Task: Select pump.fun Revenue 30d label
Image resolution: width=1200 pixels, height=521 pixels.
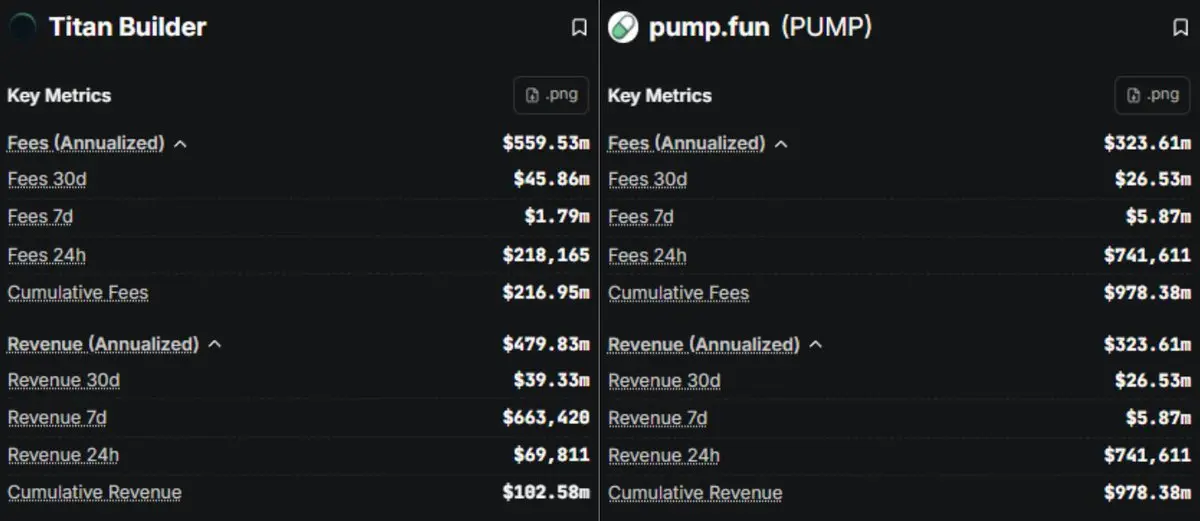Action: pyautogui.click(x=664, y=381)
